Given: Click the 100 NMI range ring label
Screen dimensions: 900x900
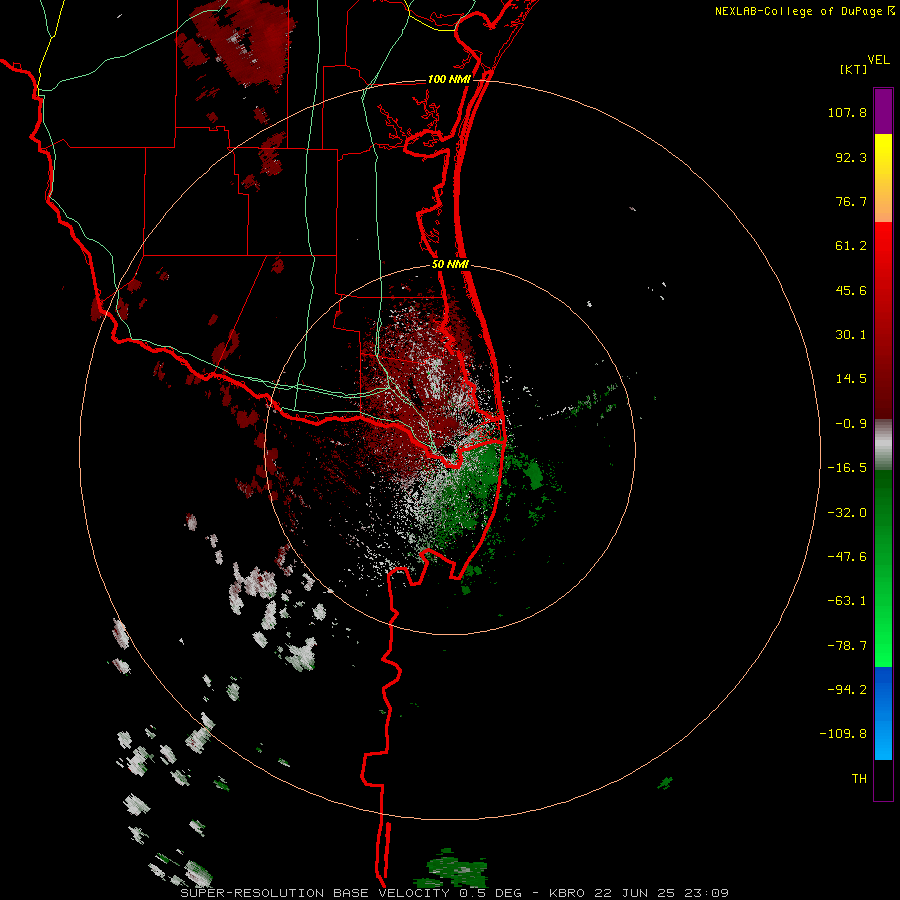Looking at the screenshot, I should (449, 79).
